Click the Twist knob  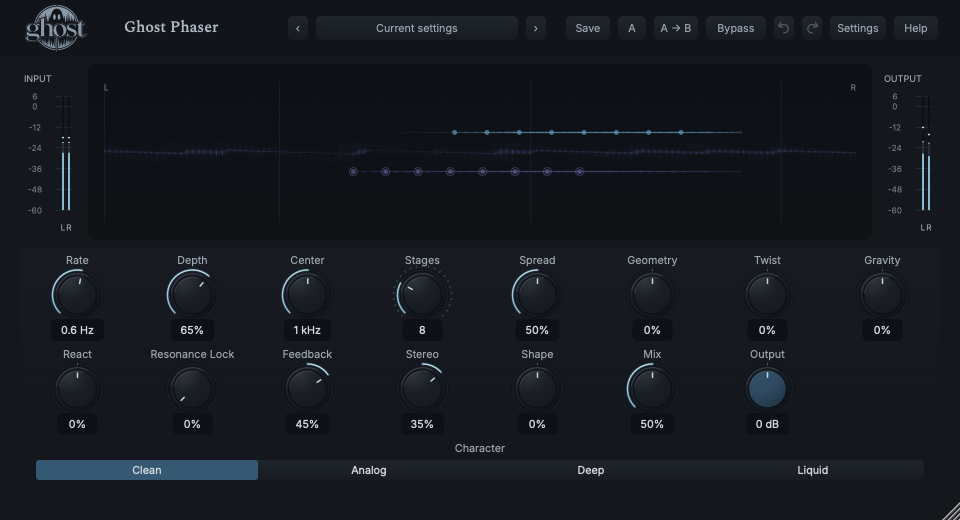[767, 295]
